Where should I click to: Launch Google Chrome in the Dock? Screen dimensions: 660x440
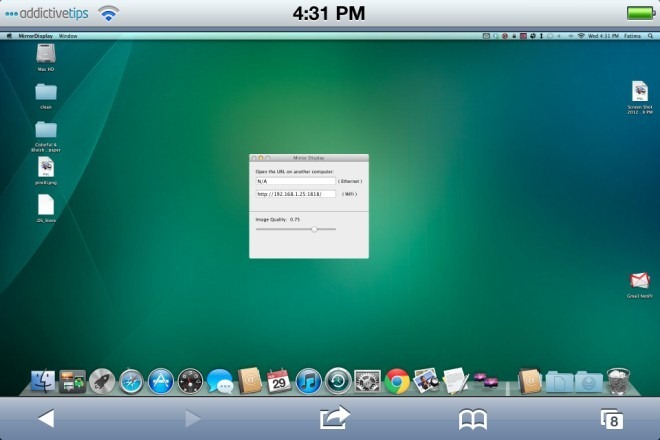[397, 381]
